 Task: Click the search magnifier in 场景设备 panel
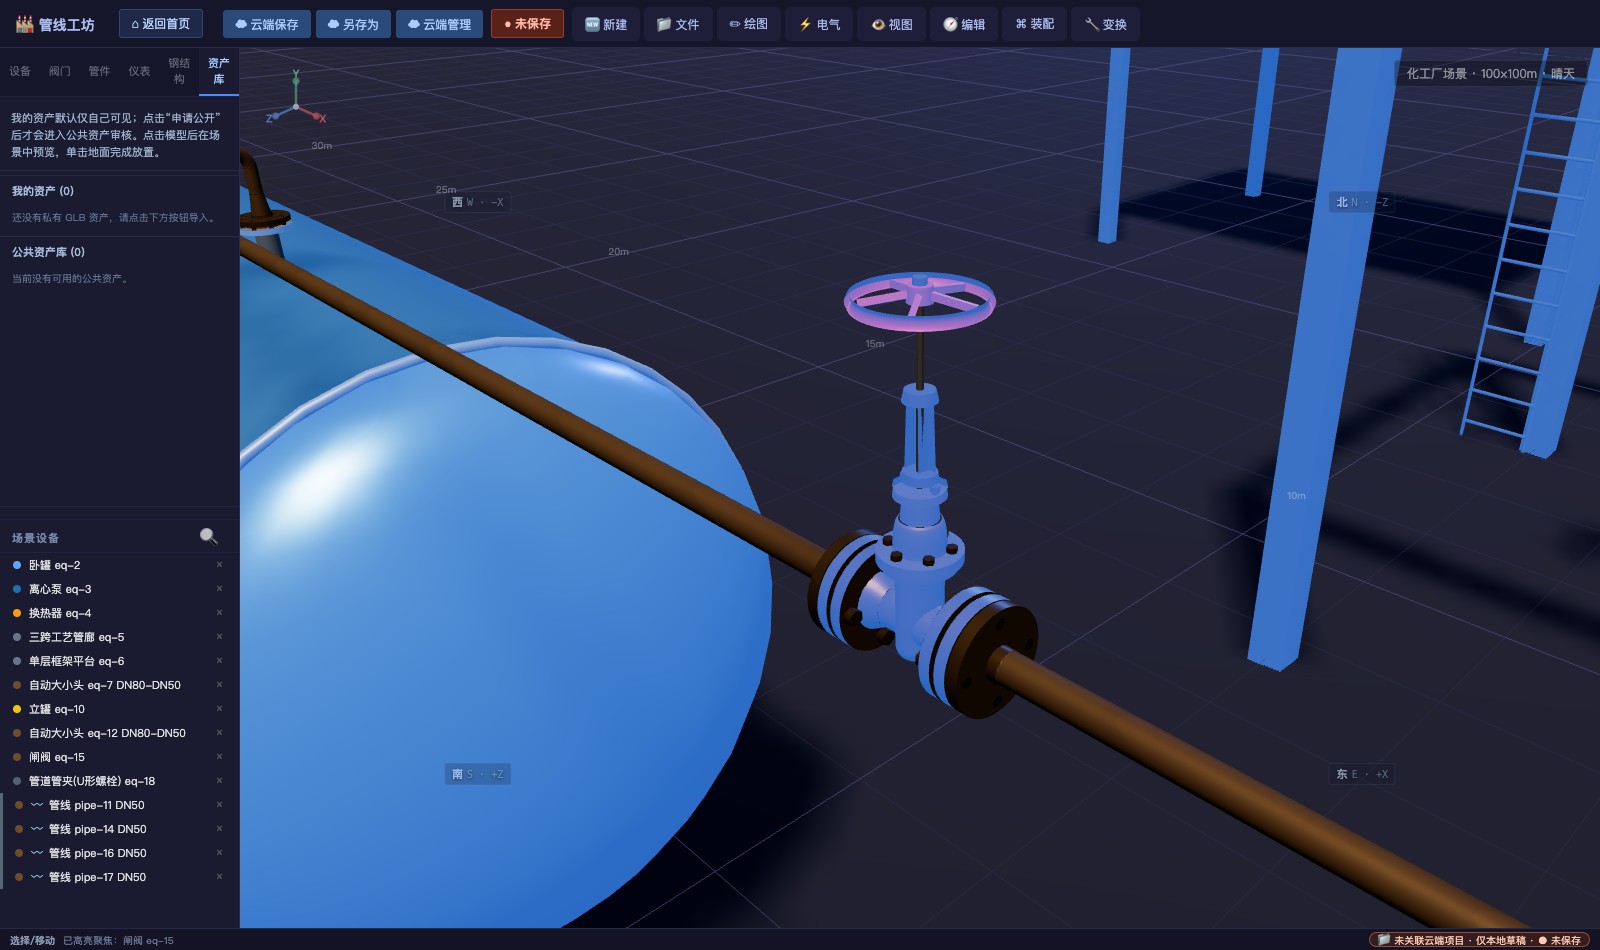click(x=208, y=536)
